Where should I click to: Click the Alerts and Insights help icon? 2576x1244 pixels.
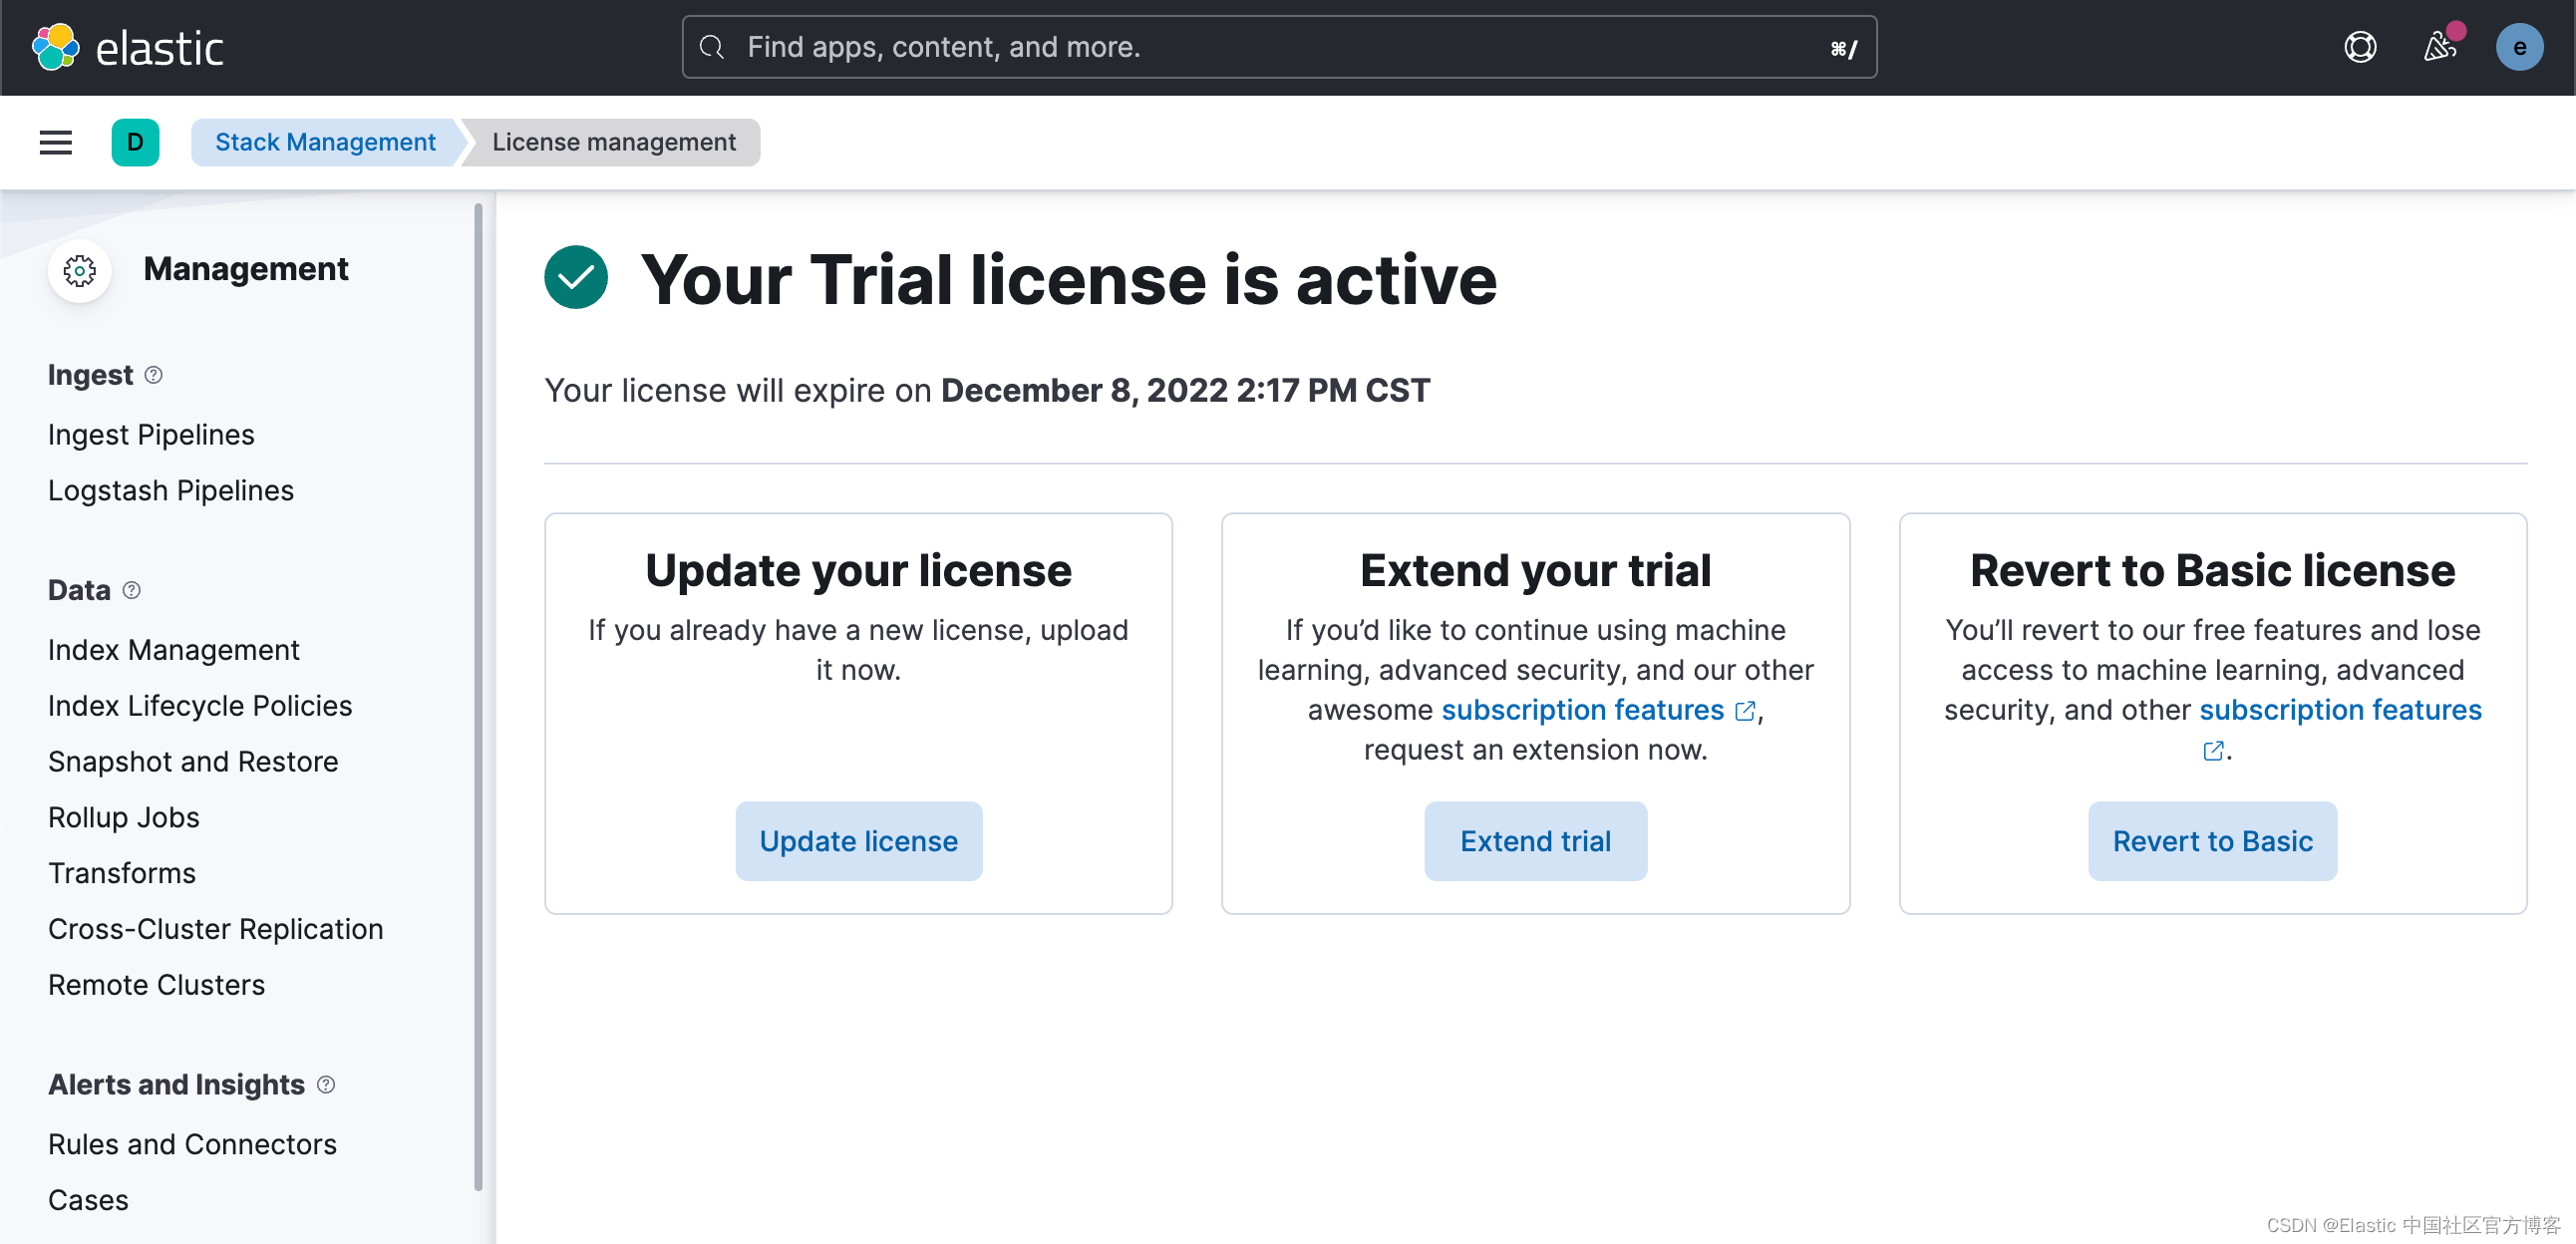click(326, 1084)
